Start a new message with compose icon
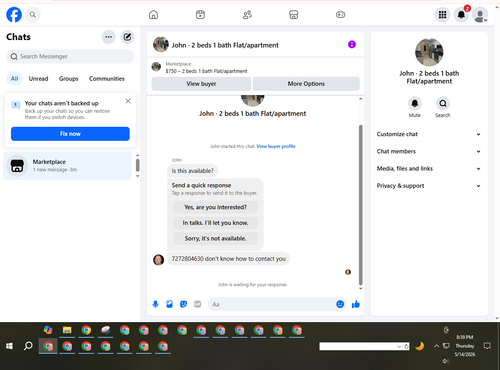This screenshot has width=500, height=370. coord(127,37)
